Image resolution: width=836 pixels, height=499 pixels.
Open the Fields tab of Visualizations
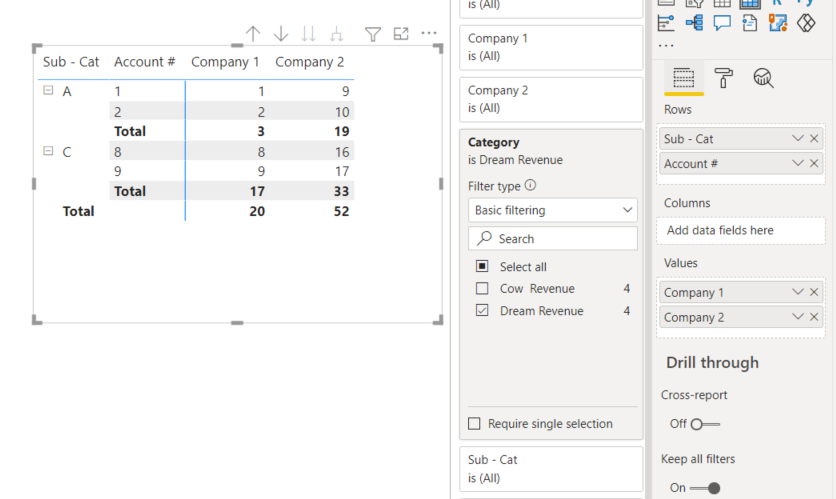[684, 78]
